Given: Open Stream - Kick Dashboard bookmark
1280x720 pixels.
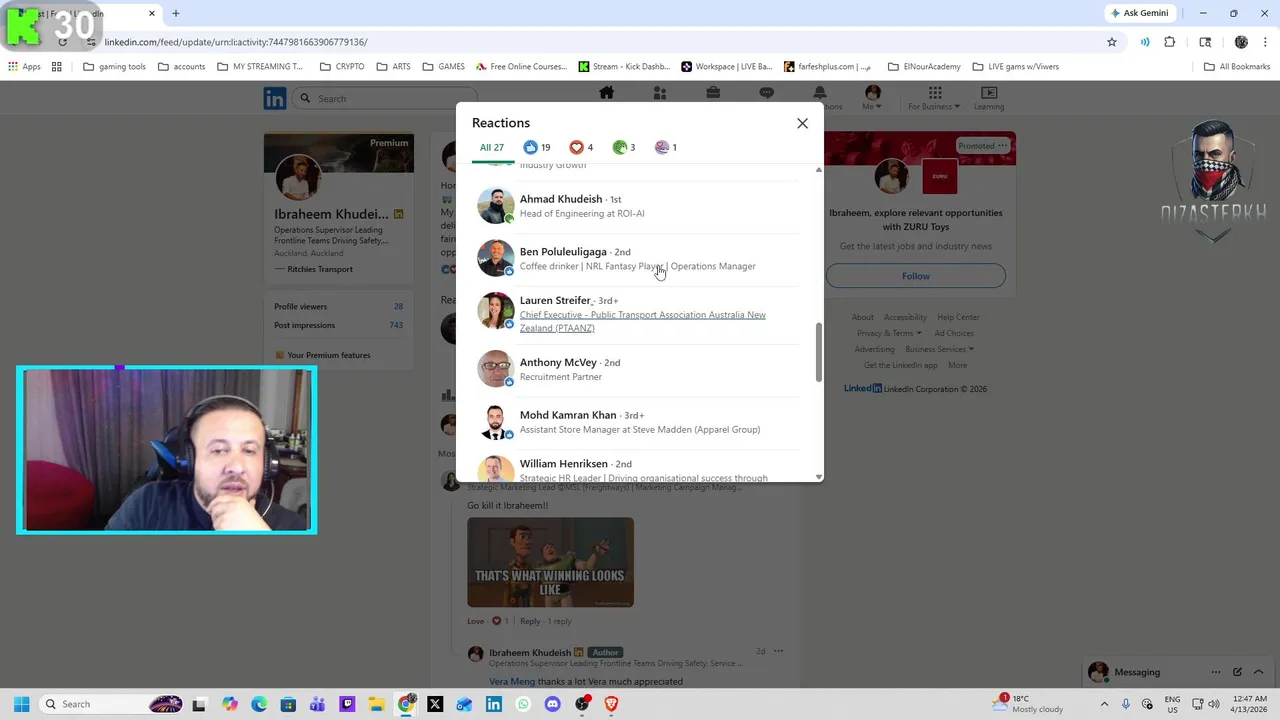Looking at the screenshot, I should click(x=624, y=67).
